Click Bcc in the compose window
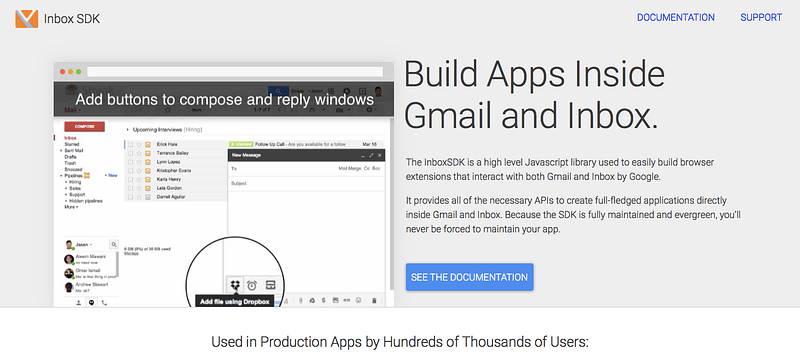Screen dimensions: 800x361 click(x=376, y=168)
